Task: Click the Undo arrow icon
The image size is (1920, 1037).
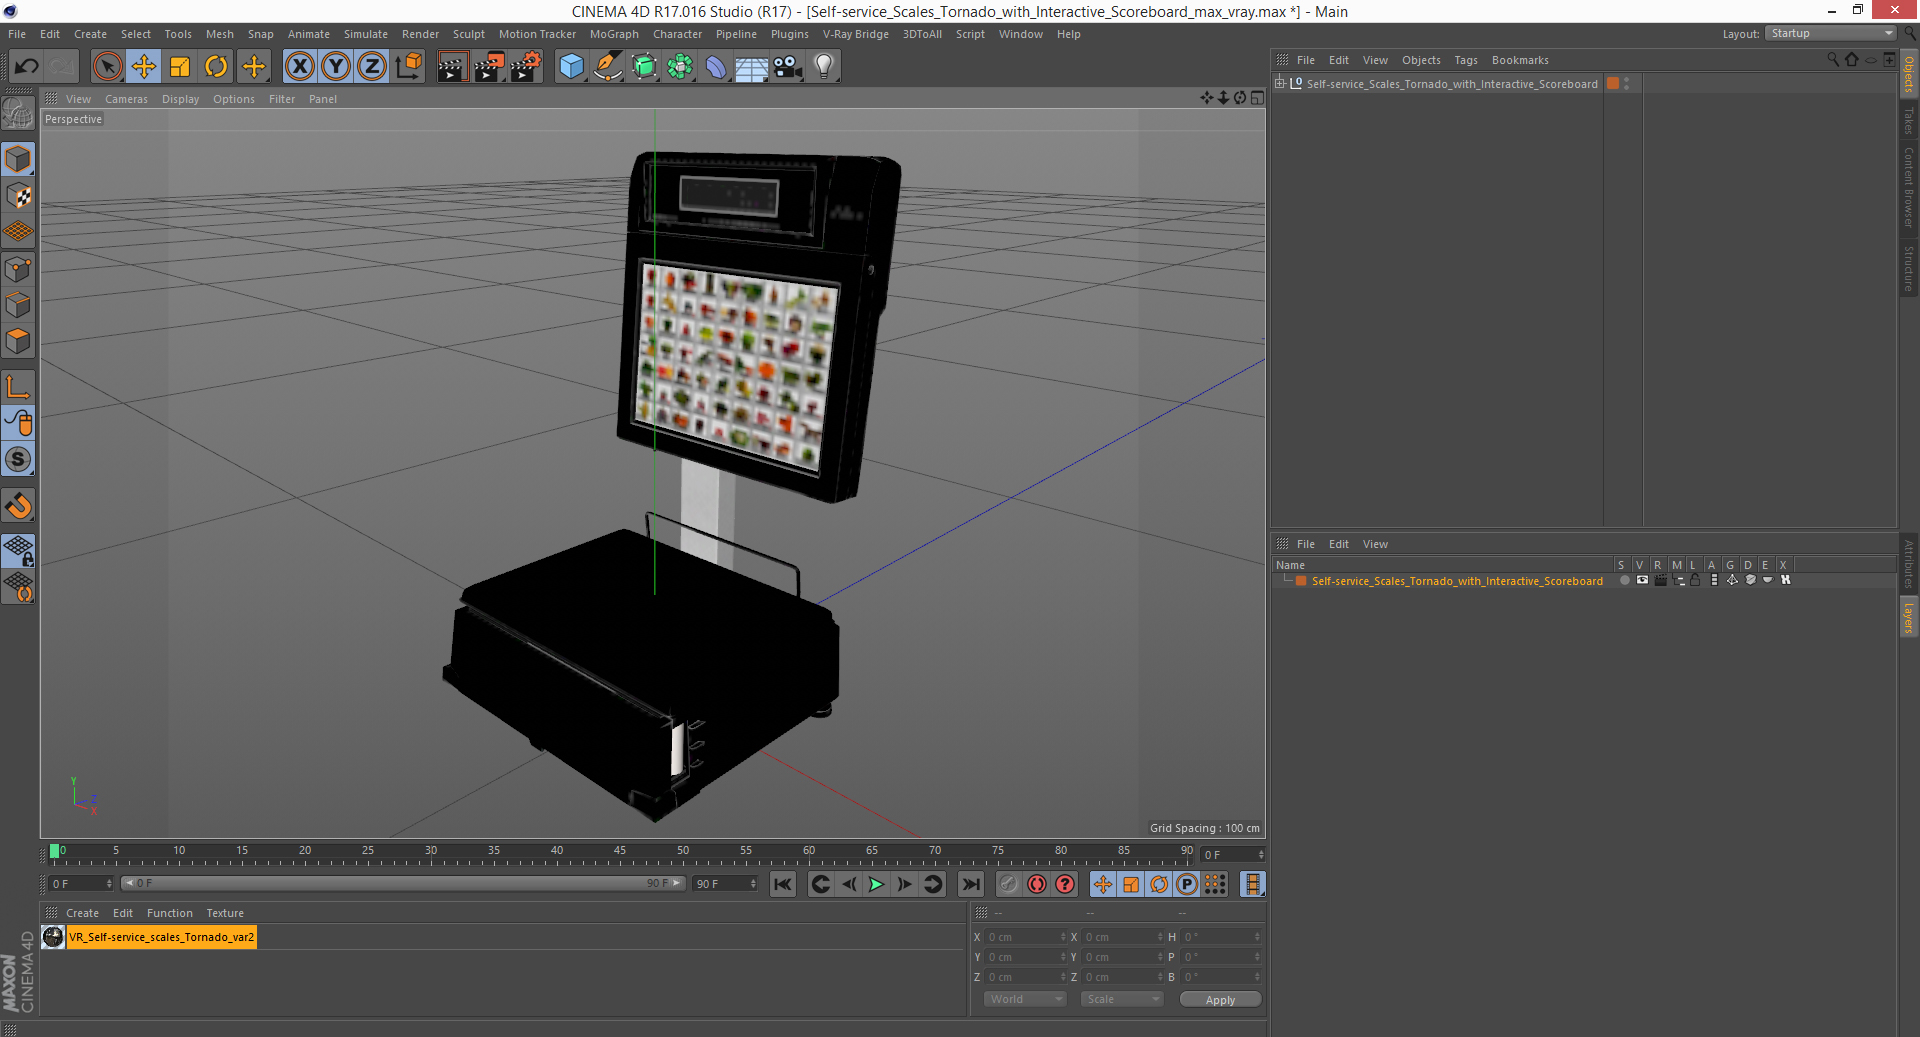Action: coord(27,67)
